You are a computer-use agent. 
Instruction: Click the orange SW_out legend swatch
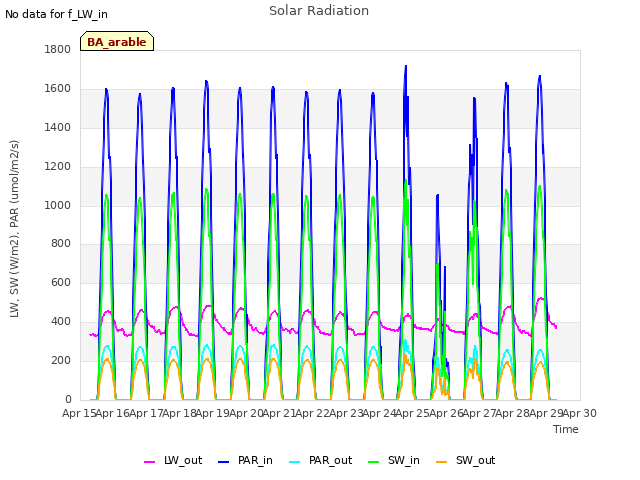(x=442, y=462)
